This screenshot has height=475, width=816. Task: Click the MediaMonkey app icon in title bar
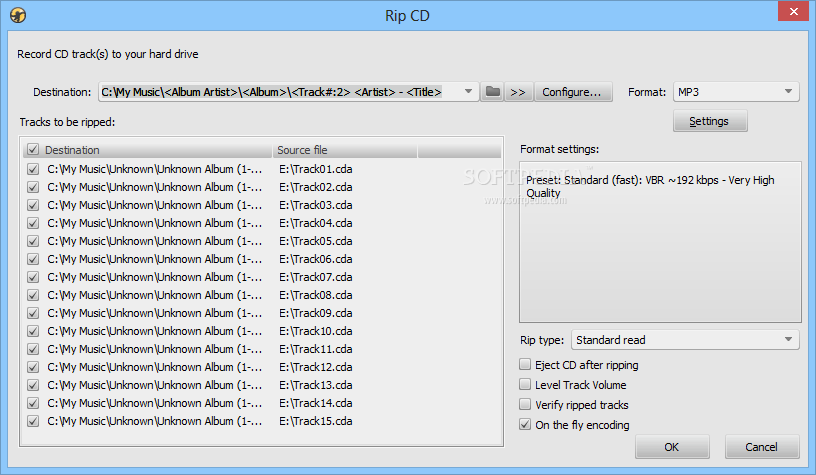18,15
